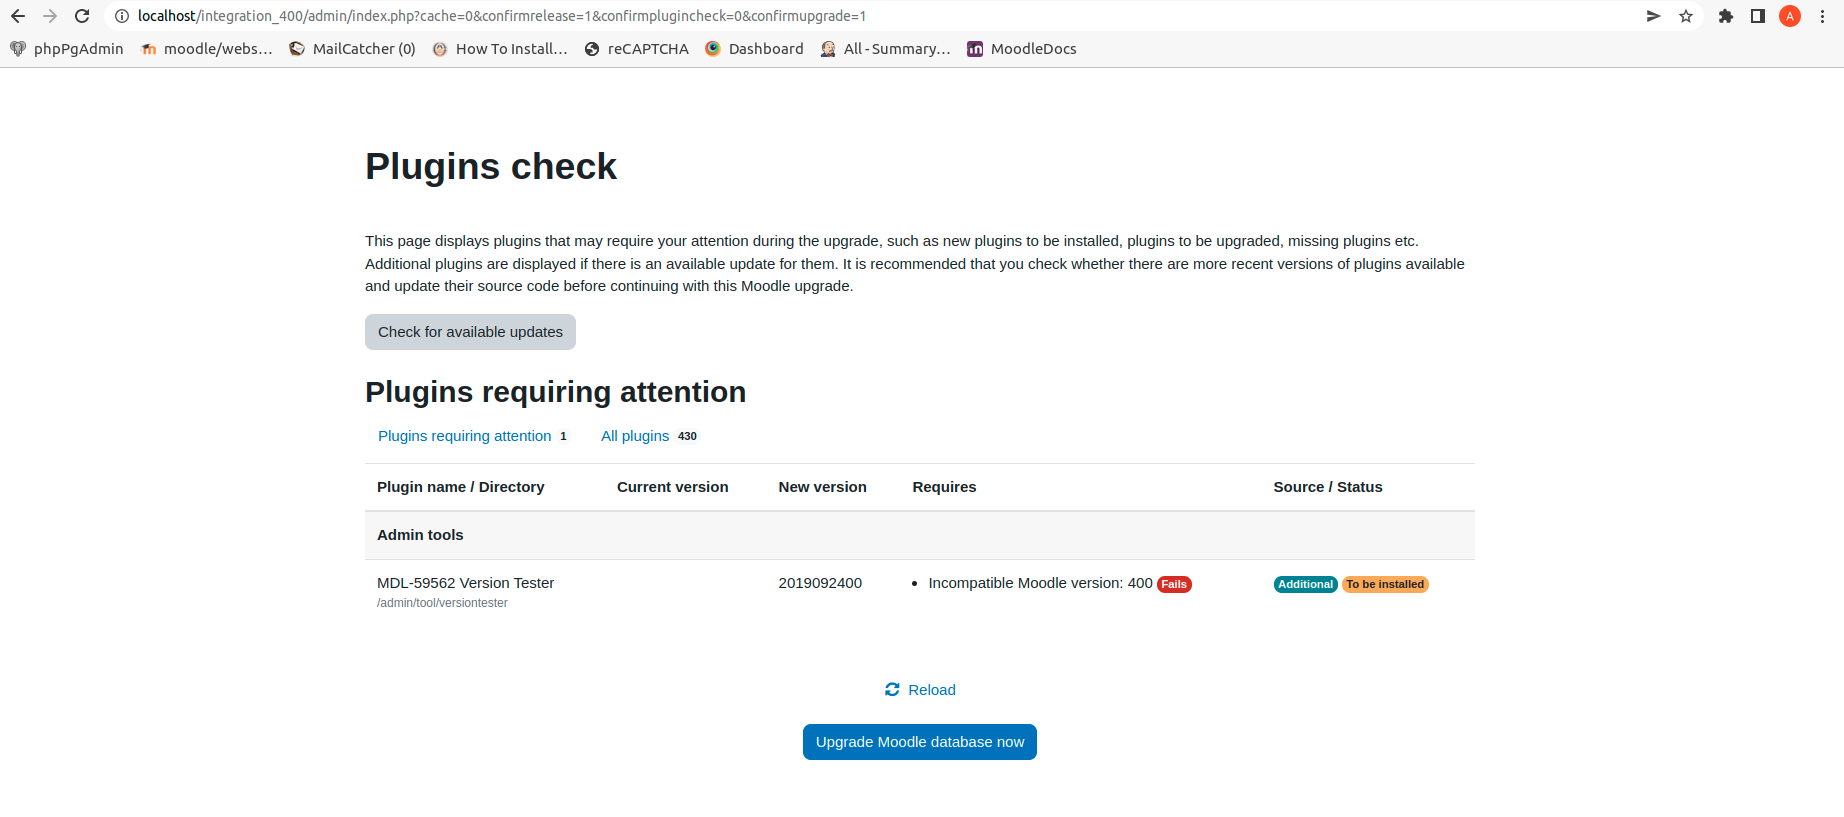Screen dimensions: 1844x817
Task: Click the New version column header
Action: coord(823,487)
